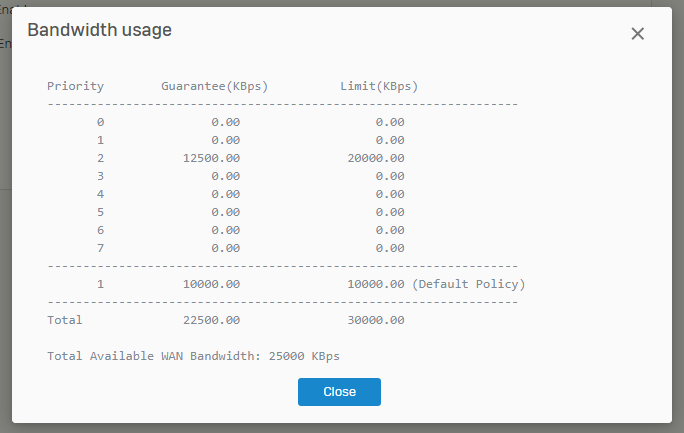Click the Bandwidth usage dialog title
684x433 pixels.
click(x=99, y=30)
